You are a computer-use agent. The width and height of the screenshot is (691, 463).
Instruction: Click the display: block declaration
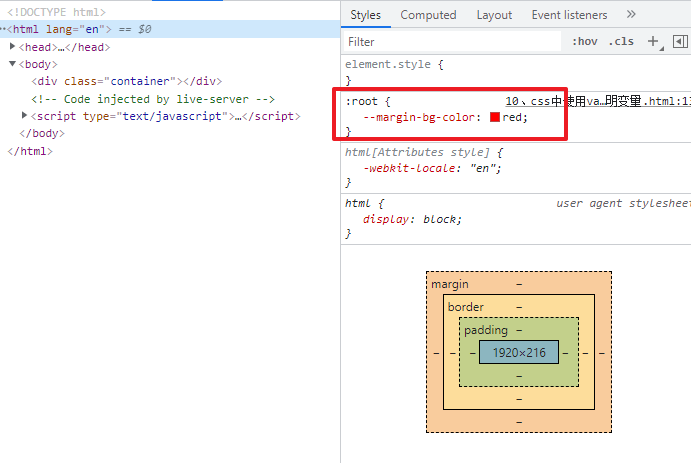click(412, 219)
